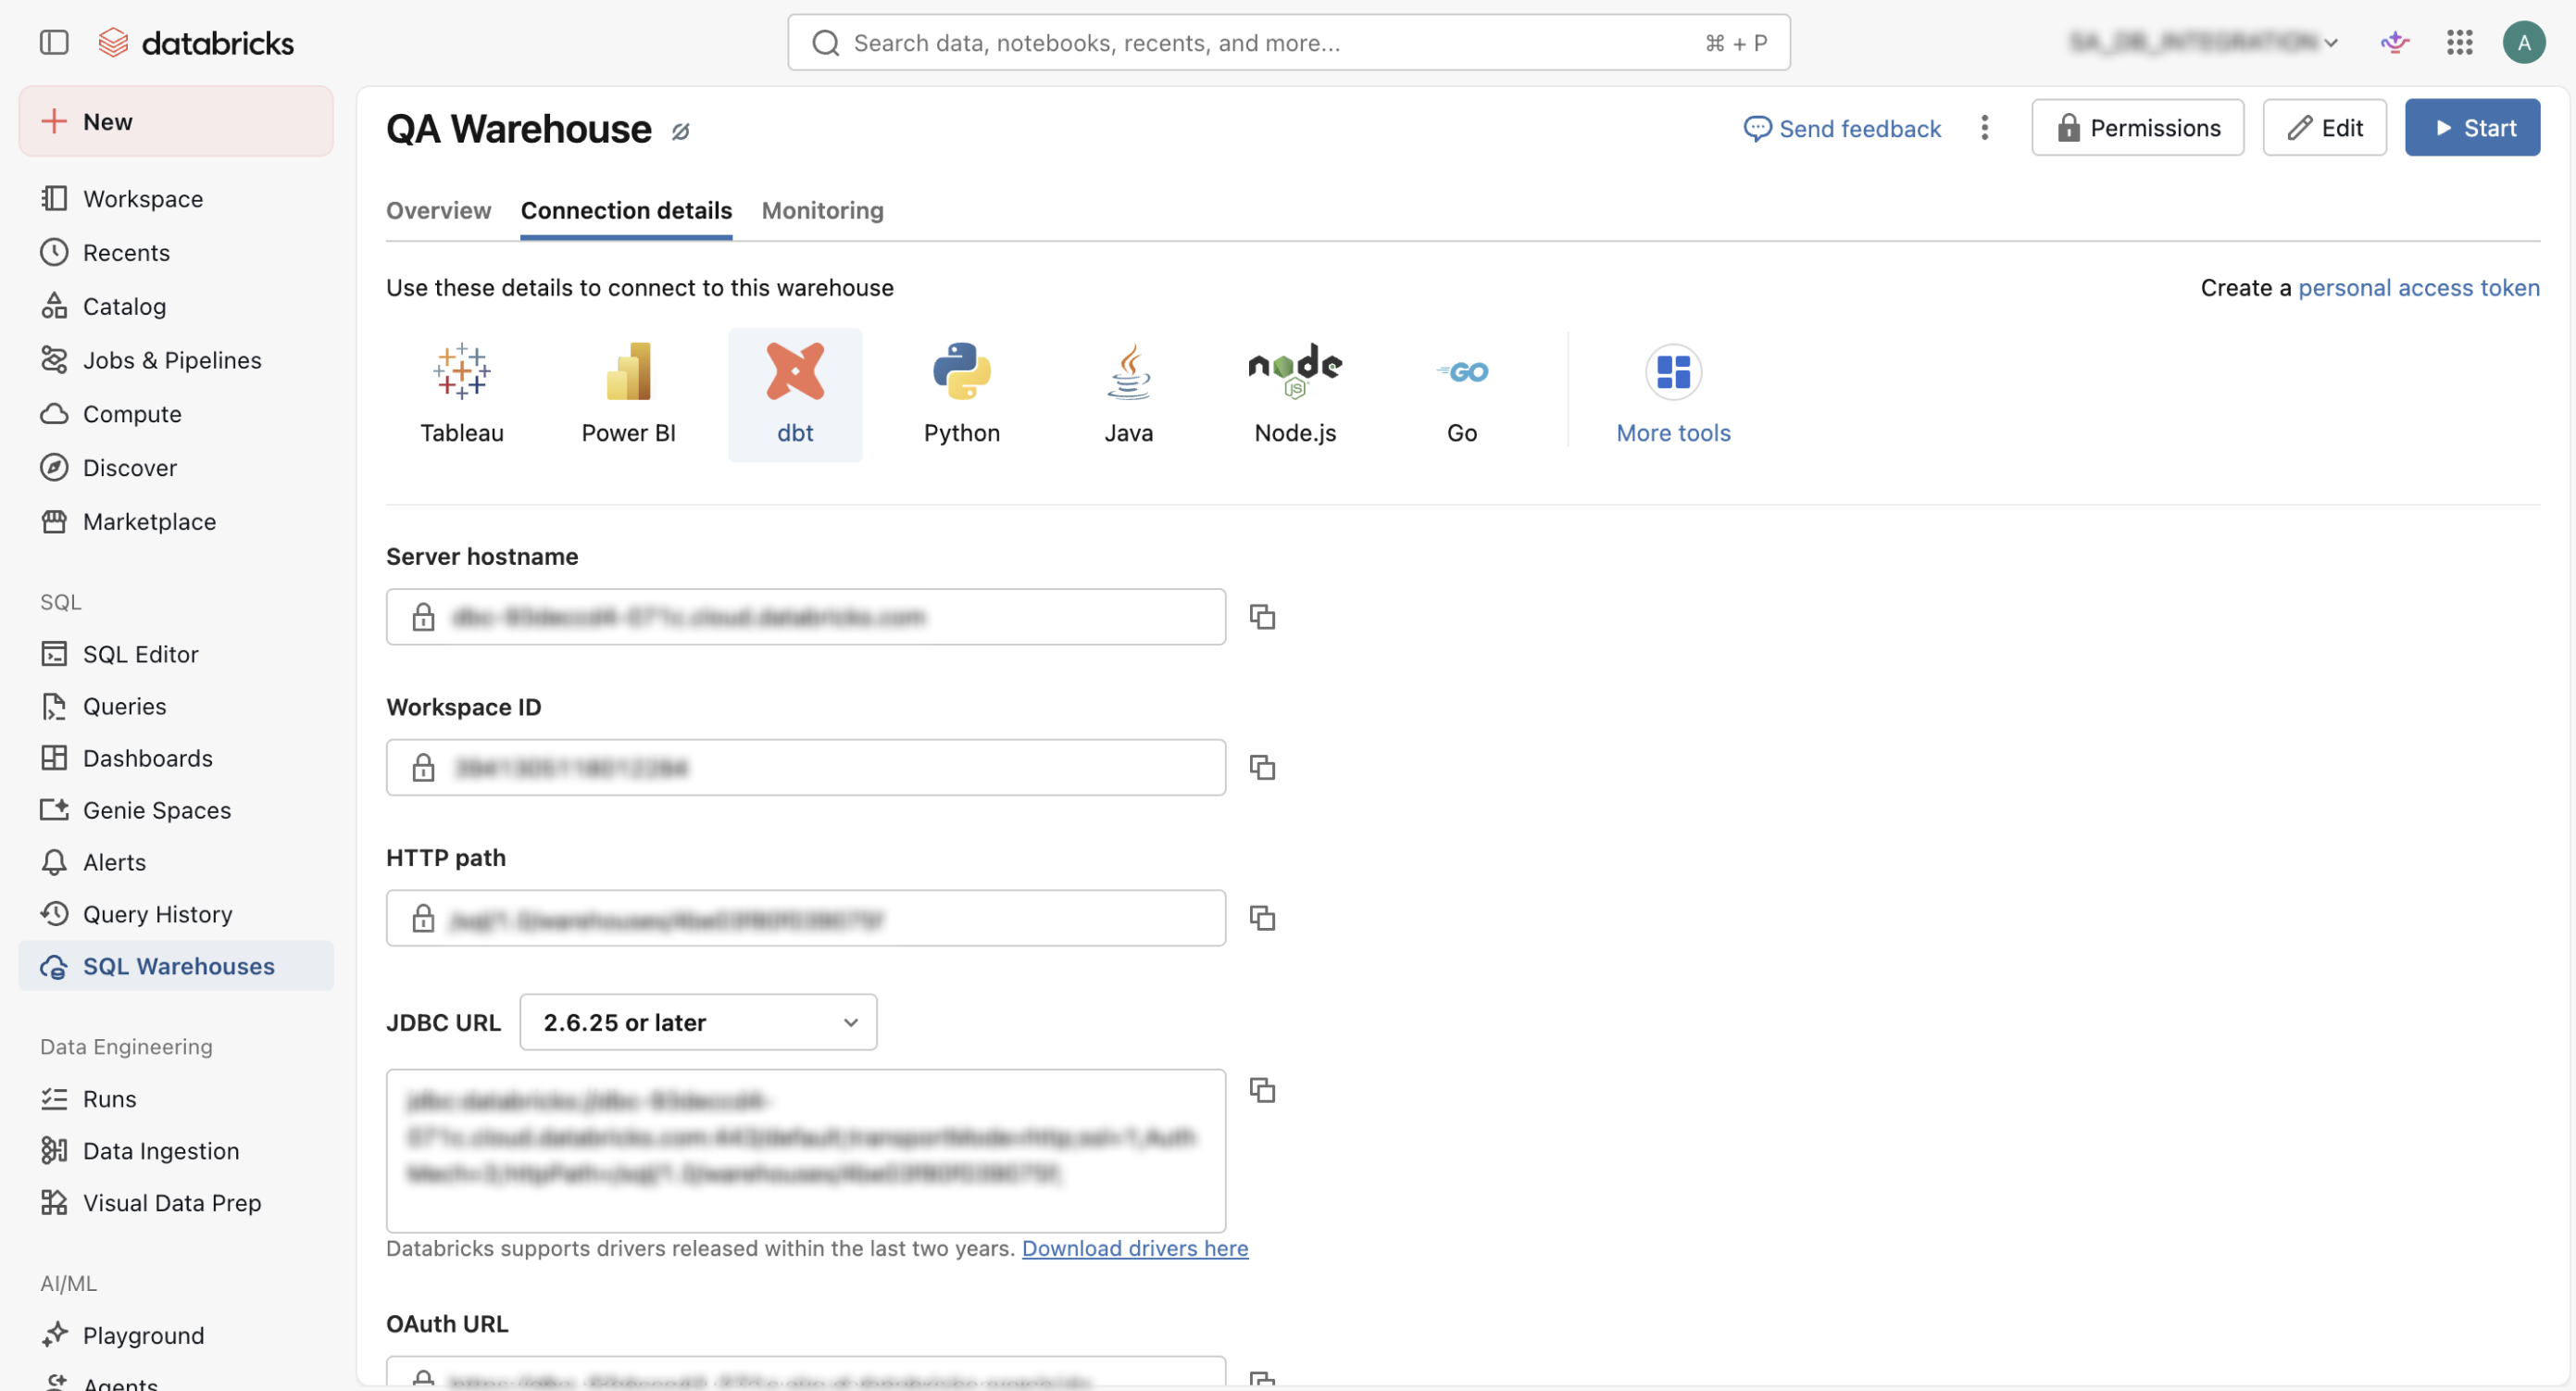Click the Workspace ID field
The height and width of the screenshot is (1391, 2576).
(806, 768)
